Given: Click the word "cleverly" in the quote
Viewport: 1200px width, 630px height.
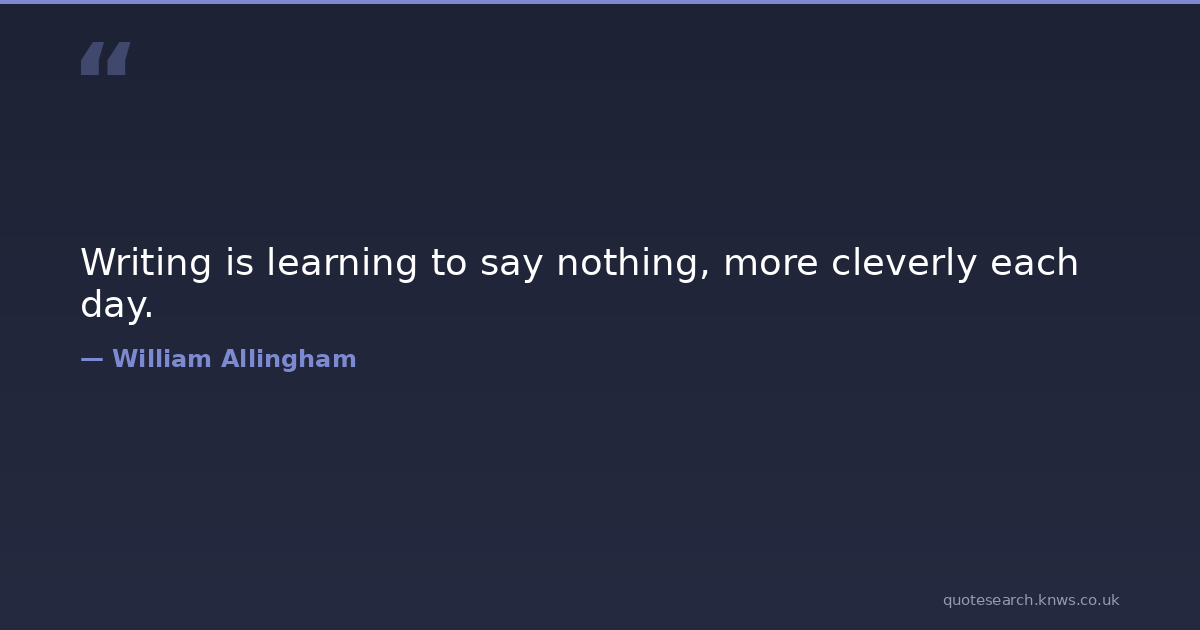Looking at the screenshot, I should [x=904, y=264].
